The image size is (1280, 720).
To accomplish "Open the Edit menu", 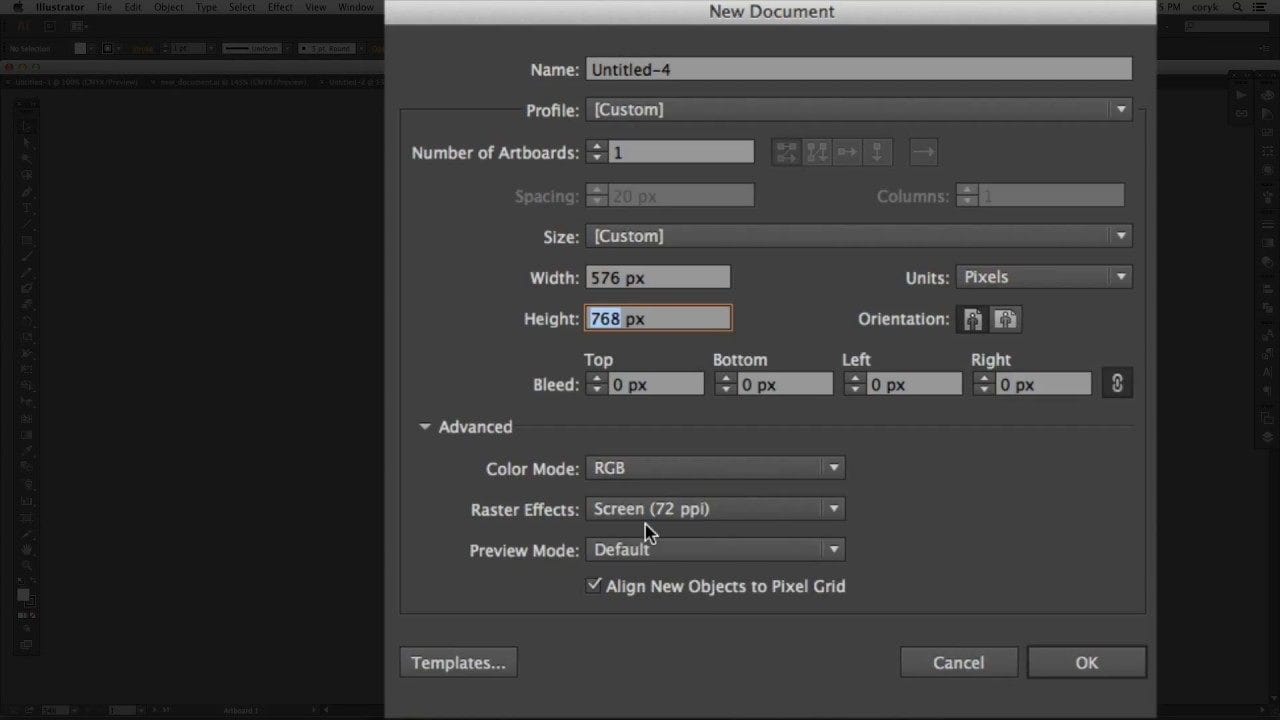I will pyautogui.click(x=133, y=7).
